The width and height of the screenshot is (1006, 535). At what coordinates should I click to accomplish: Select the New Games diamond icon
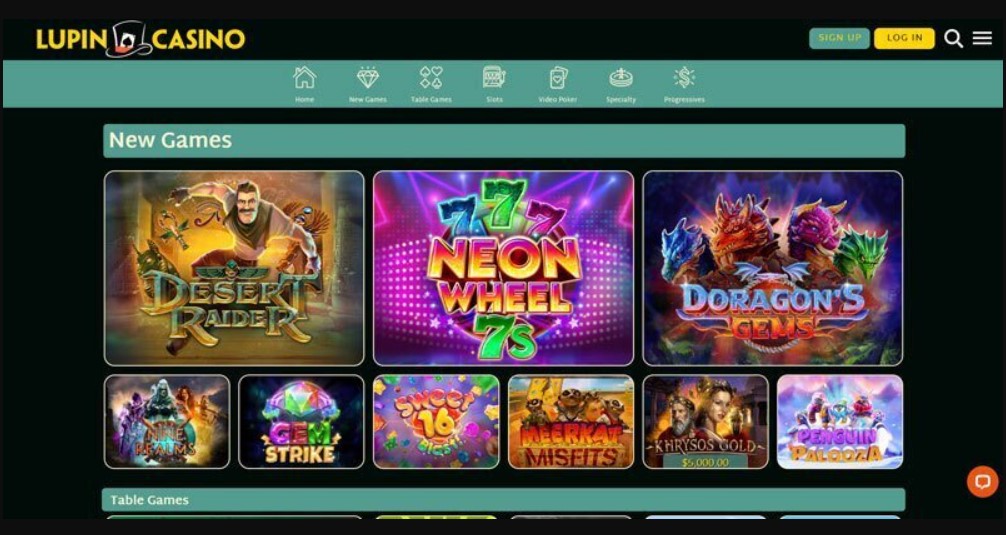tap(368, 78)
